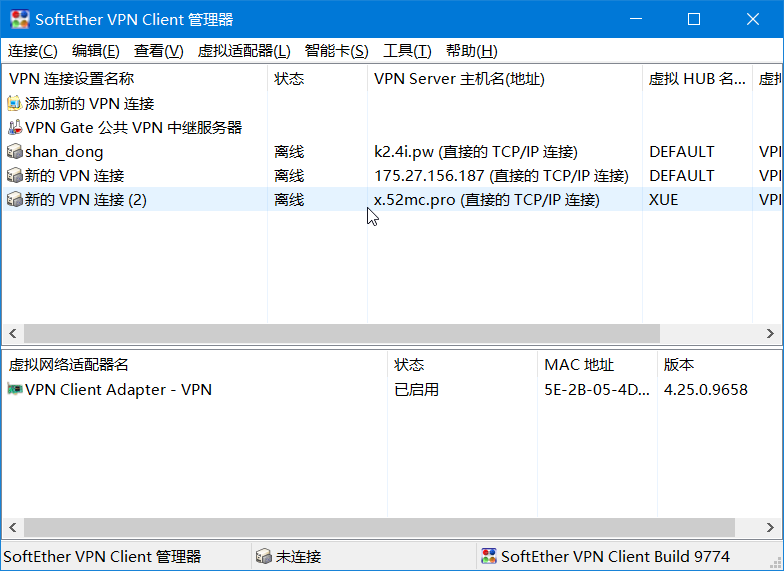Click right arrow of upper horizontal scrollbar
Screen dimensions: 784x571
point(770,334)
